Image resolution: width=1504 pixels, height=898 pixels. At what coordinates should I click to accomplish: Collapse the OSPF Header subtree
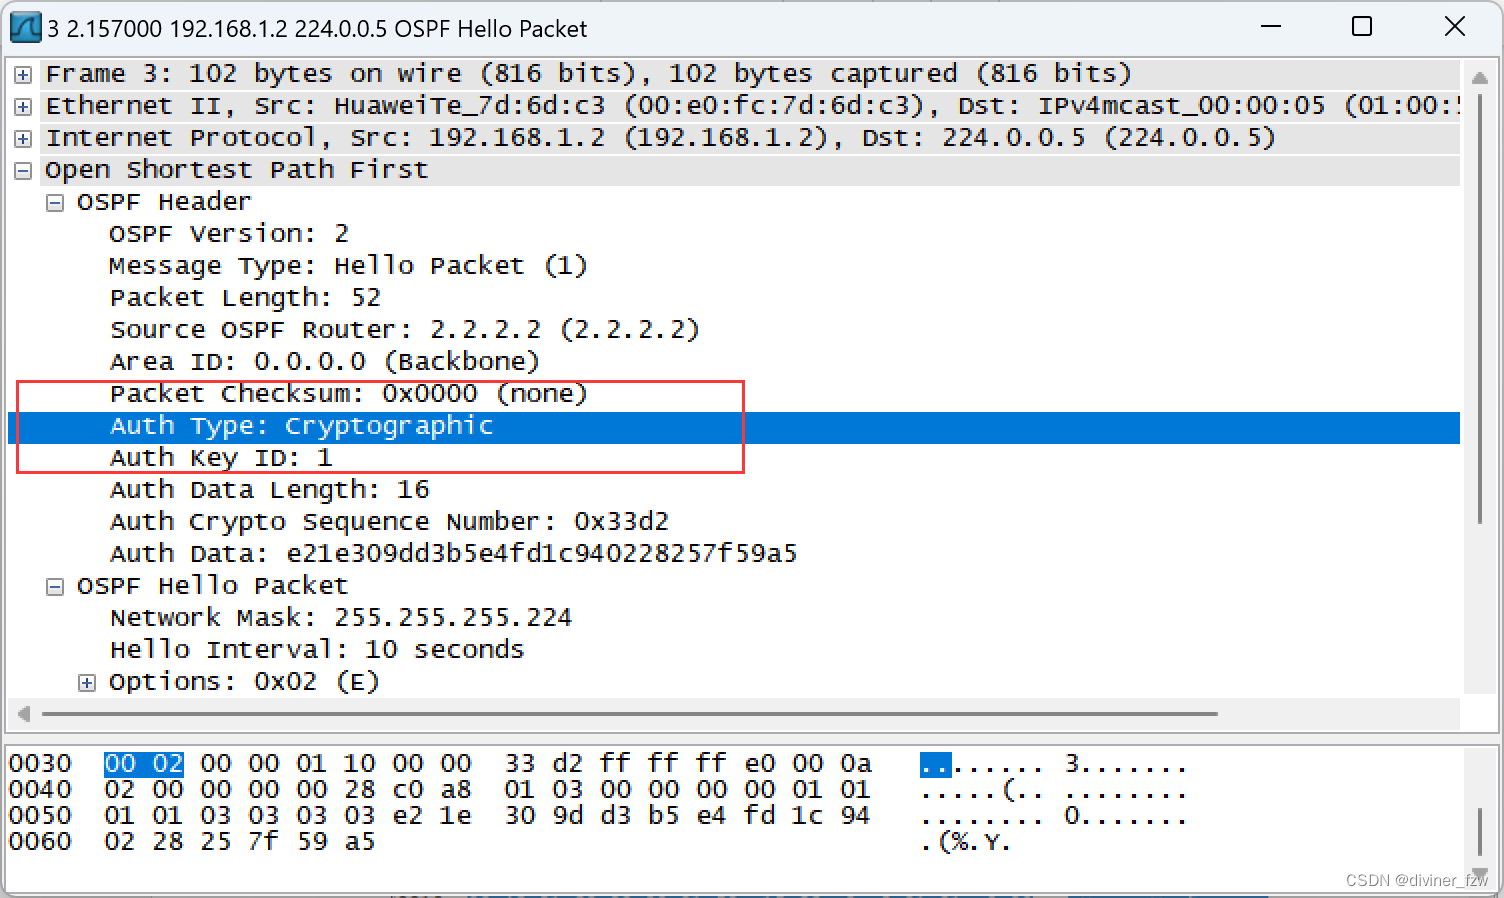click(x=55, y=202)
